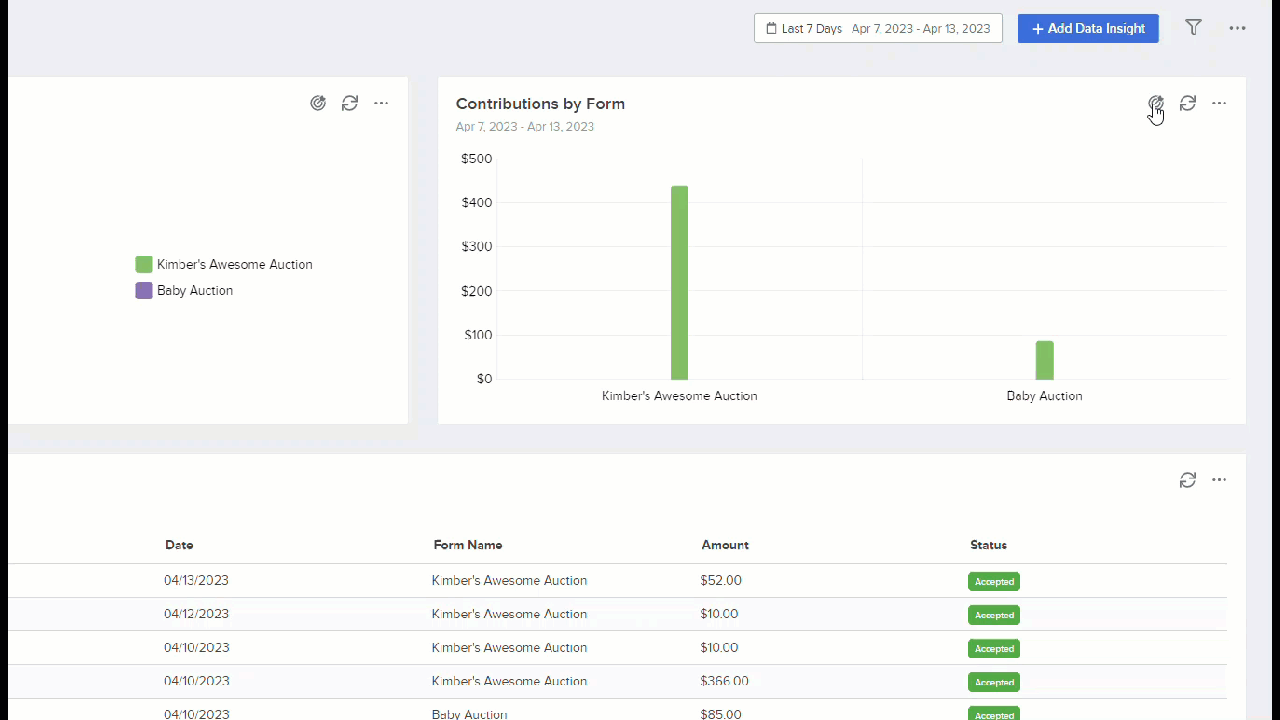This screenshot has width=1280, height=720.
Task: Refresh the left legend widget
Action: pyautogui.click(x=350, y=103)
